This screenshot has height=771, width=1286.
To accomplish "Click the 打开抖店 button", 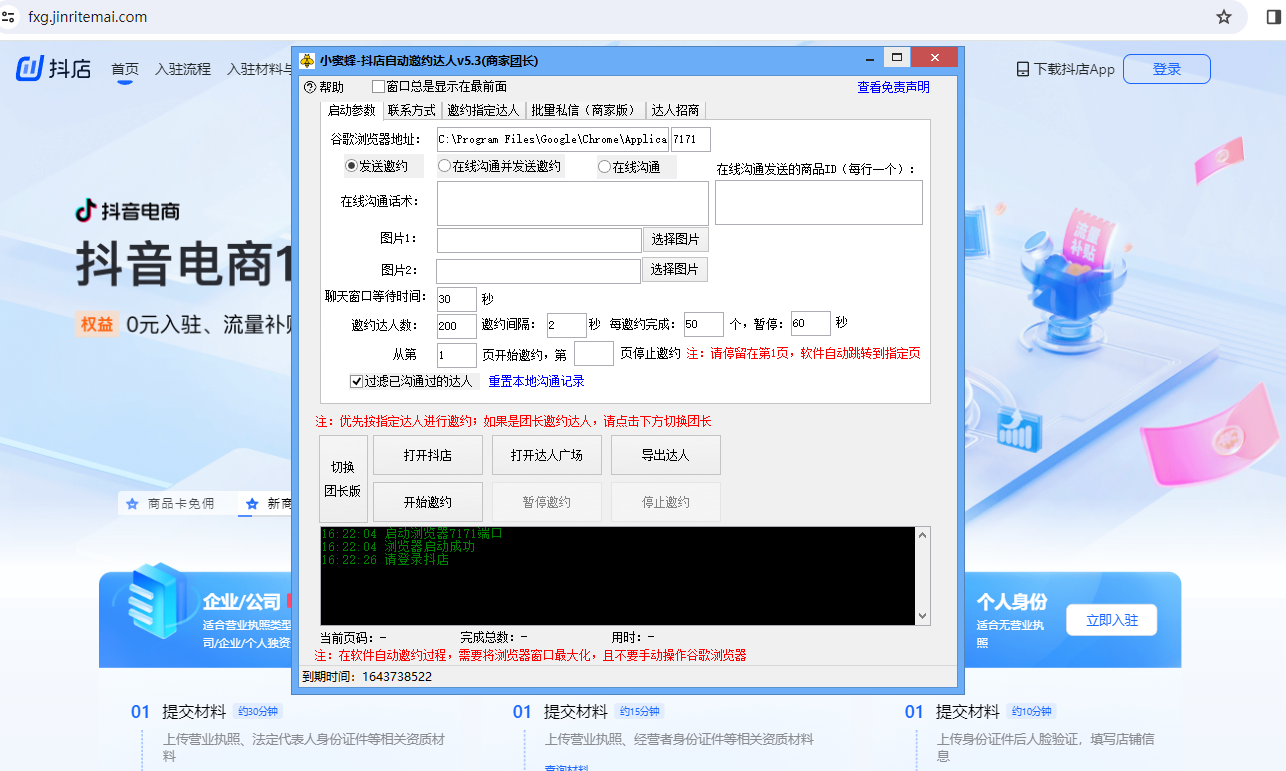I will pos(428,455).
